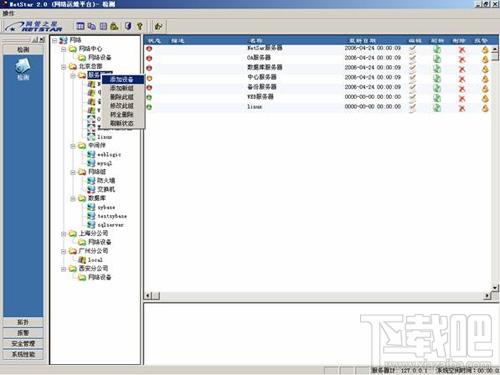Click green status icon of WEB服务器 row
This screenshot has height=375, width=500.
click(x=149, y=98)
